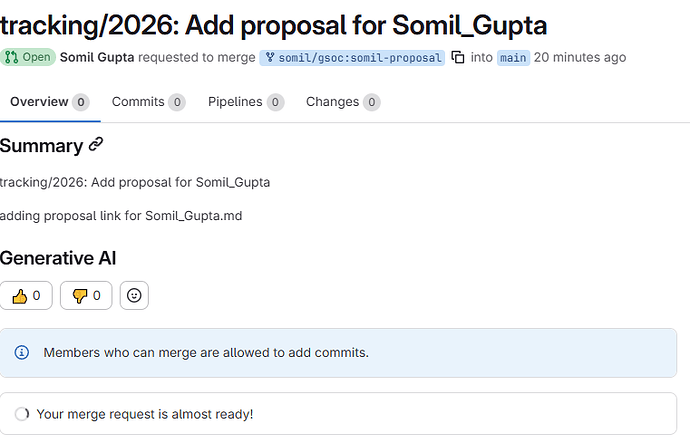
Task: Click the green Open status badge
Action: [28, 58]
